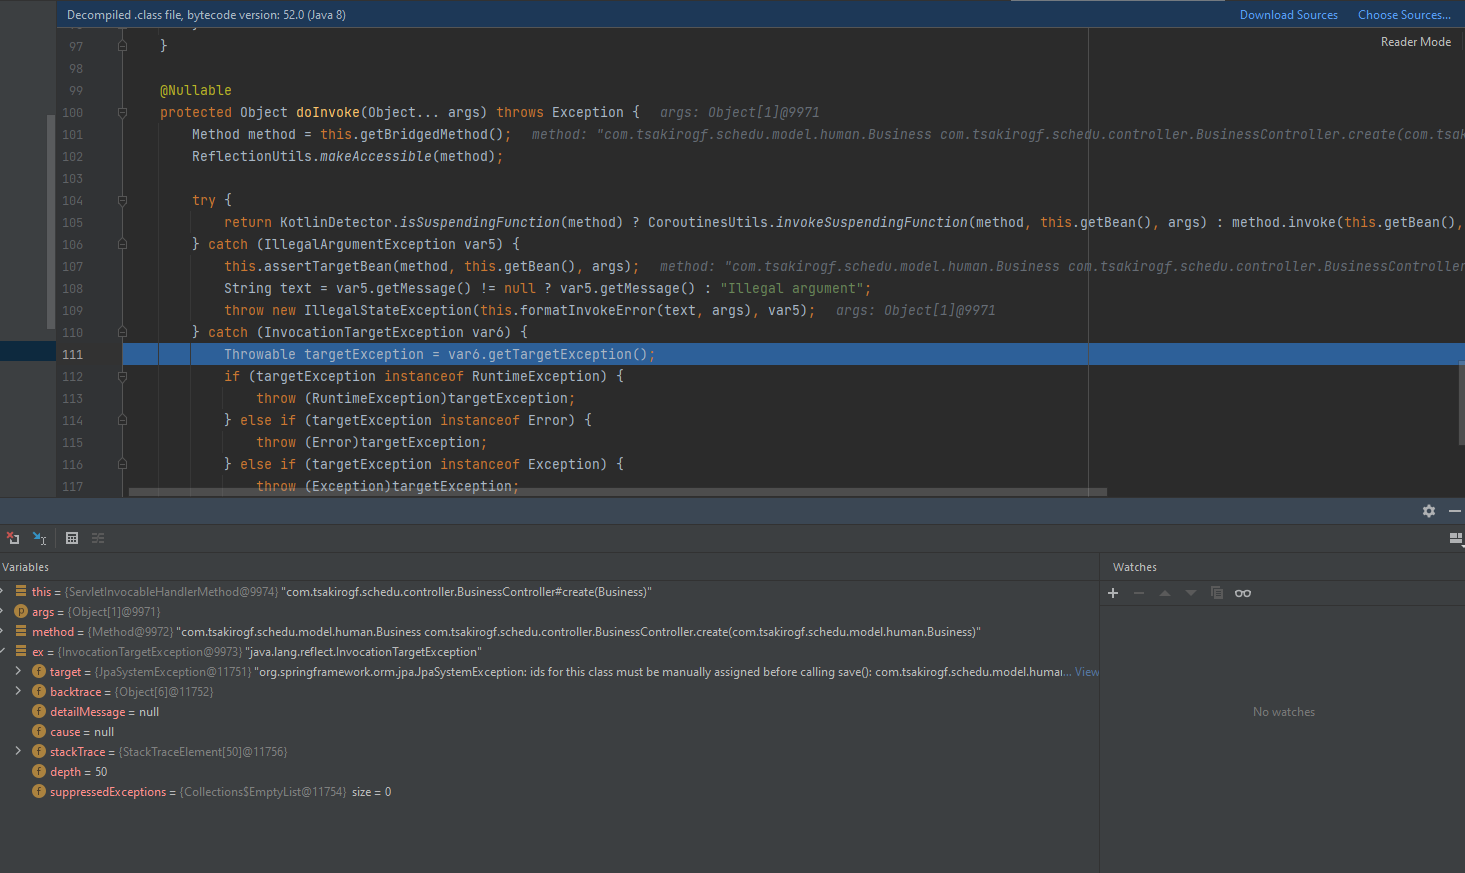Click 'ReflectionUtils.makeAccessible(method);' code line
Viewport: 1465px width, 873px height.
click(347, 156)
